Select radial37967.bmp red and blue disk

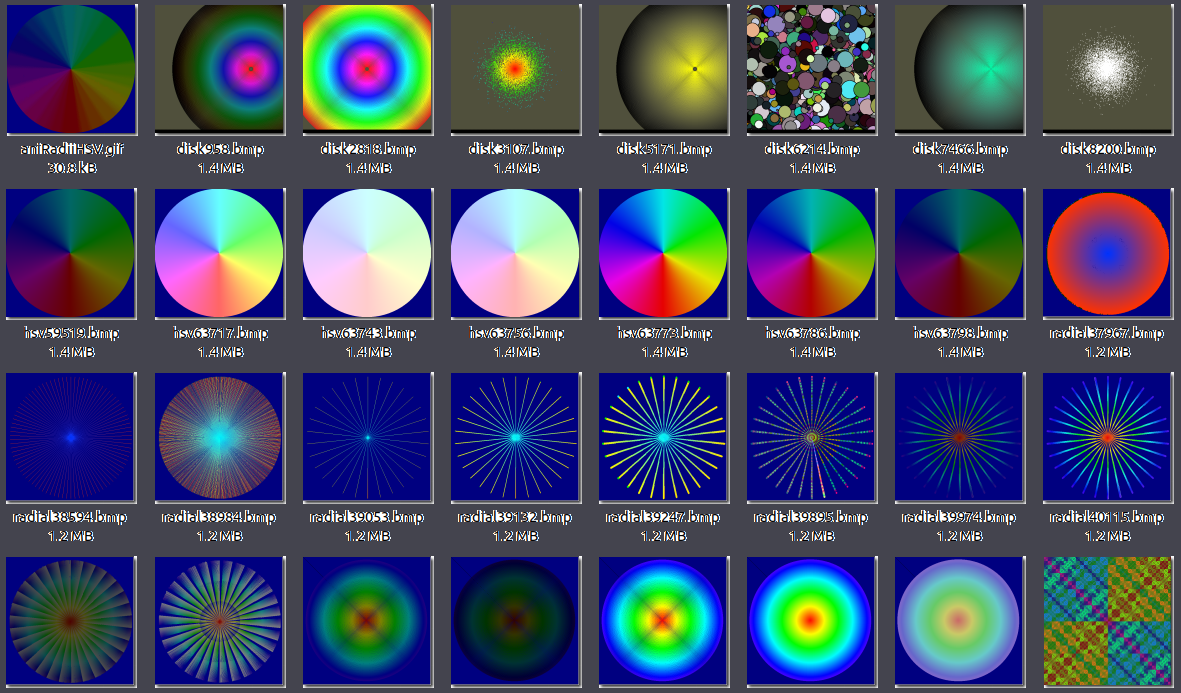click(1106, 253)
